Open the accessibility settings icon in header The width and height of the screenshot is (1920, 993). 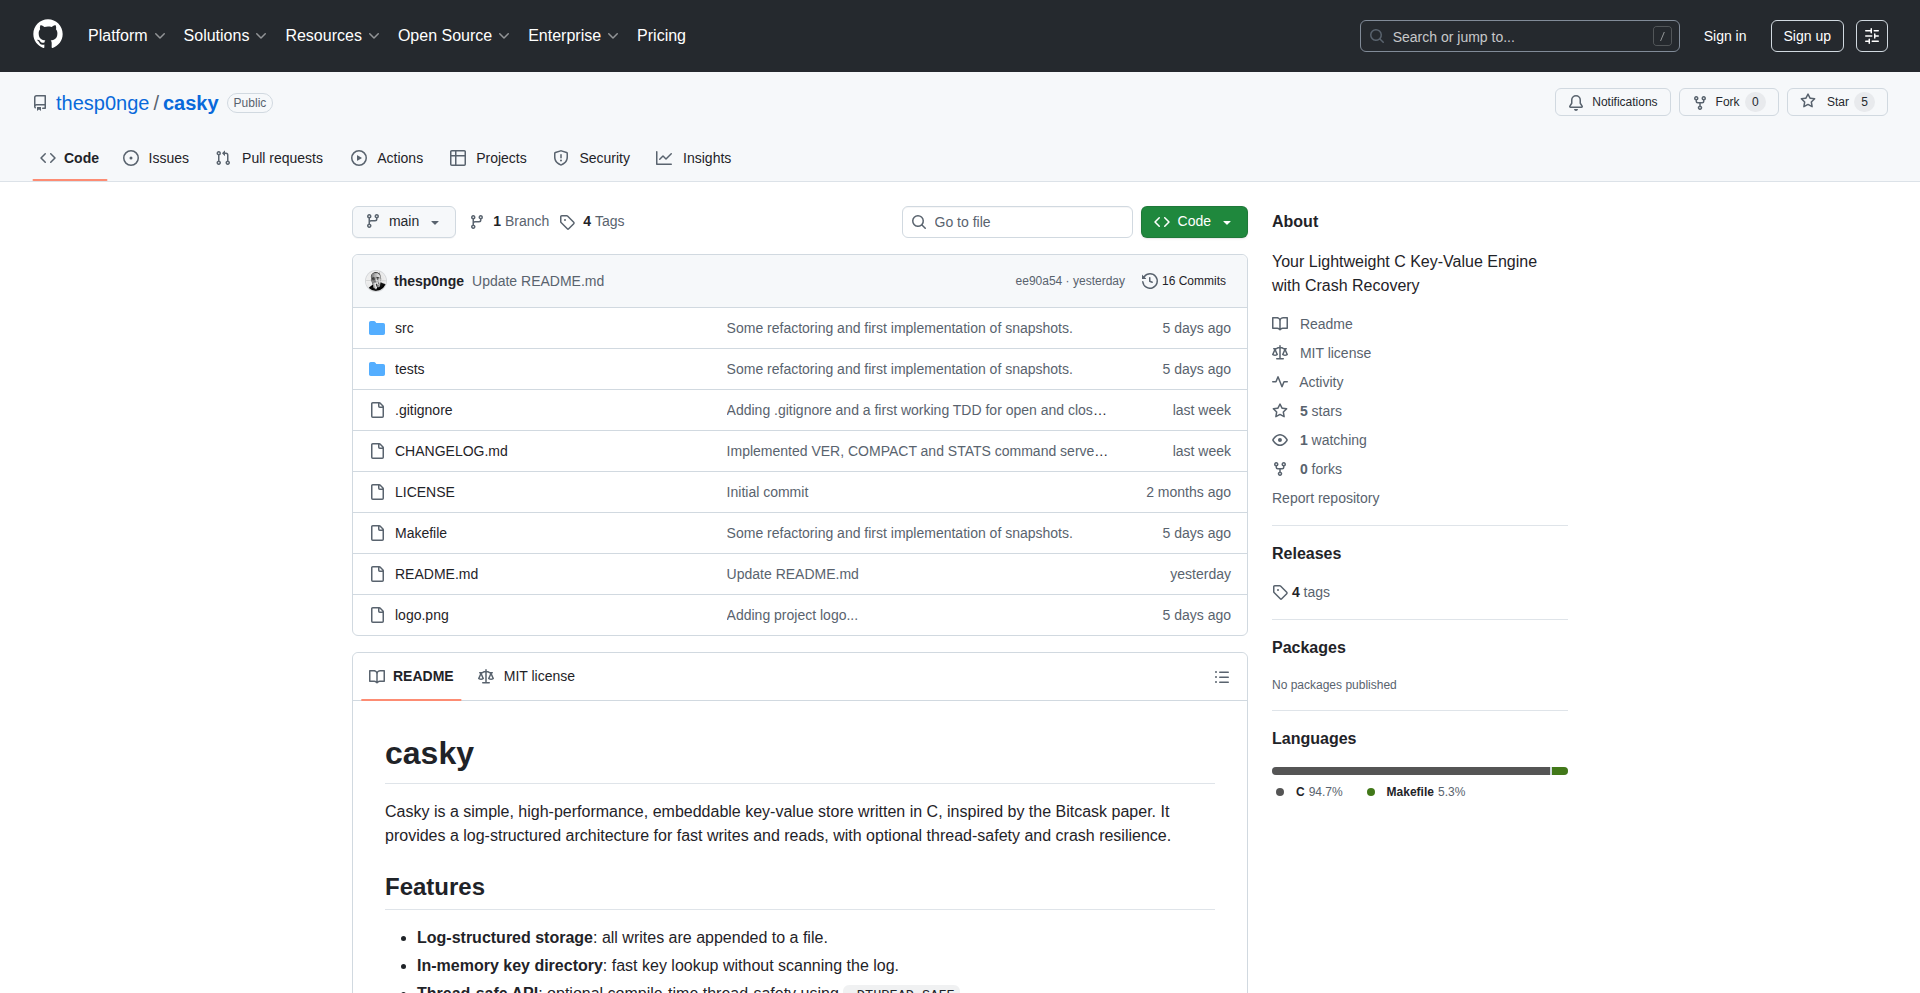tap(1871, 36)
